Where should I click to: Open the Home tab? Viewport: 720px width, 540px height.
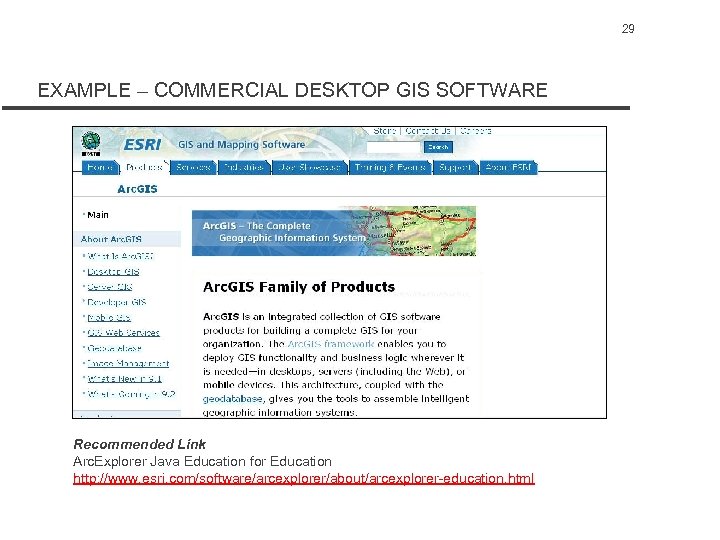100,167
